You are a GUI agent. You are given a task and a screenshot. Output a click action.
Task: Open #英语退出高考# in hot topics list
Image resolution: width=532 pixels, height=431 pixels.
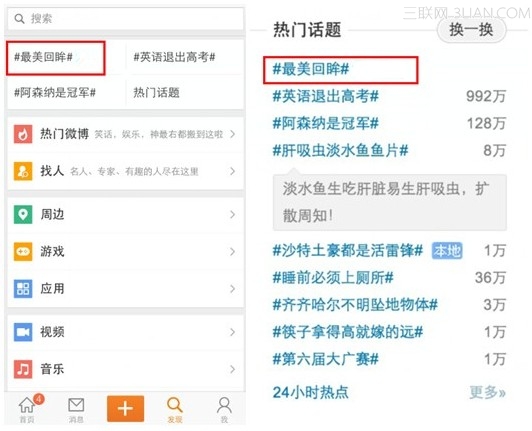(326, 96)
